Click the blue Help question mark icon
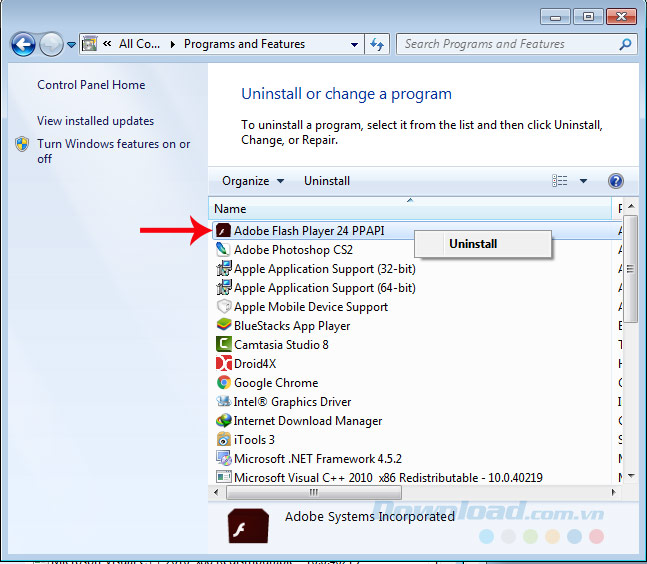The image size is (647, 564). coord(615,181)
